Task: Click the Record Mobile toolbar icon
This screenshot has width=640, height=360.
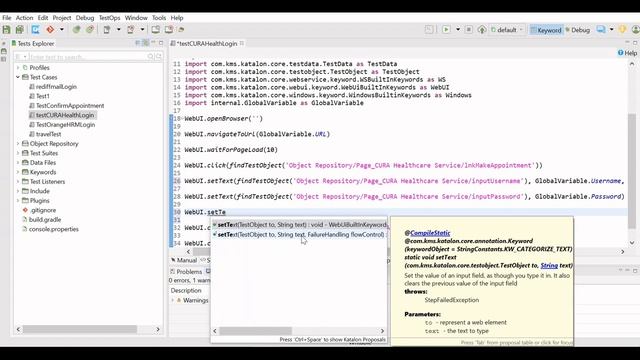Action: tap(131, 29)
